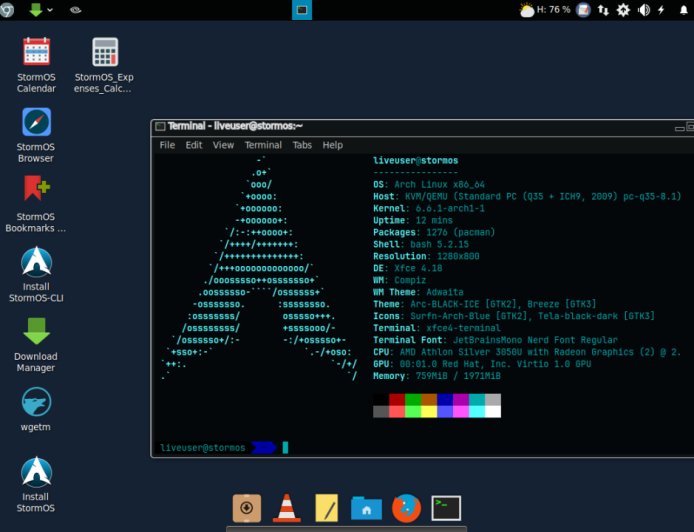694x532 pixels.
Task: Open the Edit menu in Terminal
Action: (194, 145)
